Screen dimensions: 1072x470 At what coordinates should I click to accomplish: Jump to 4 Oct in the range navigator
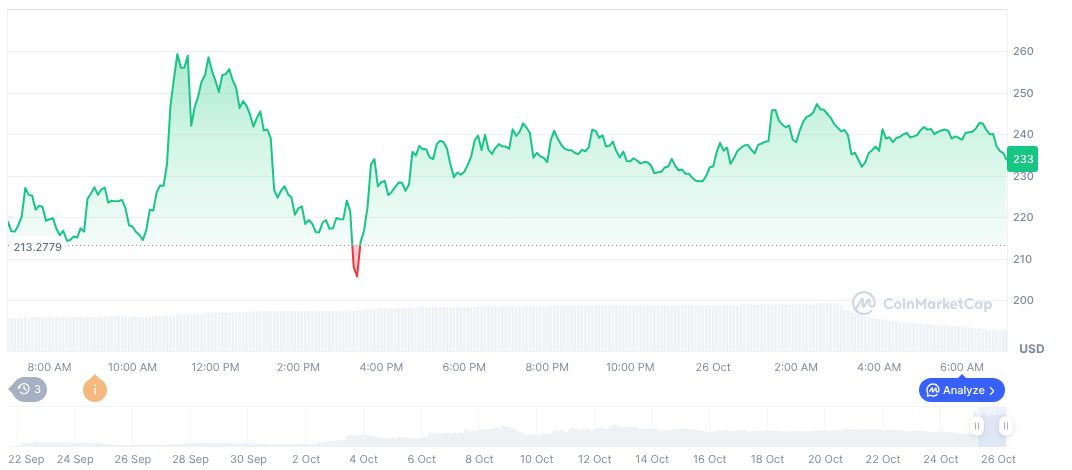362,459
